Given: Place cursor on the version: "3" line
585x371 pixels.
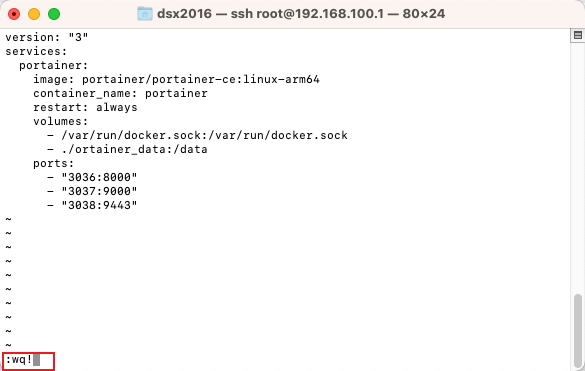Looking at the screenshot, I should click(47, 37).
